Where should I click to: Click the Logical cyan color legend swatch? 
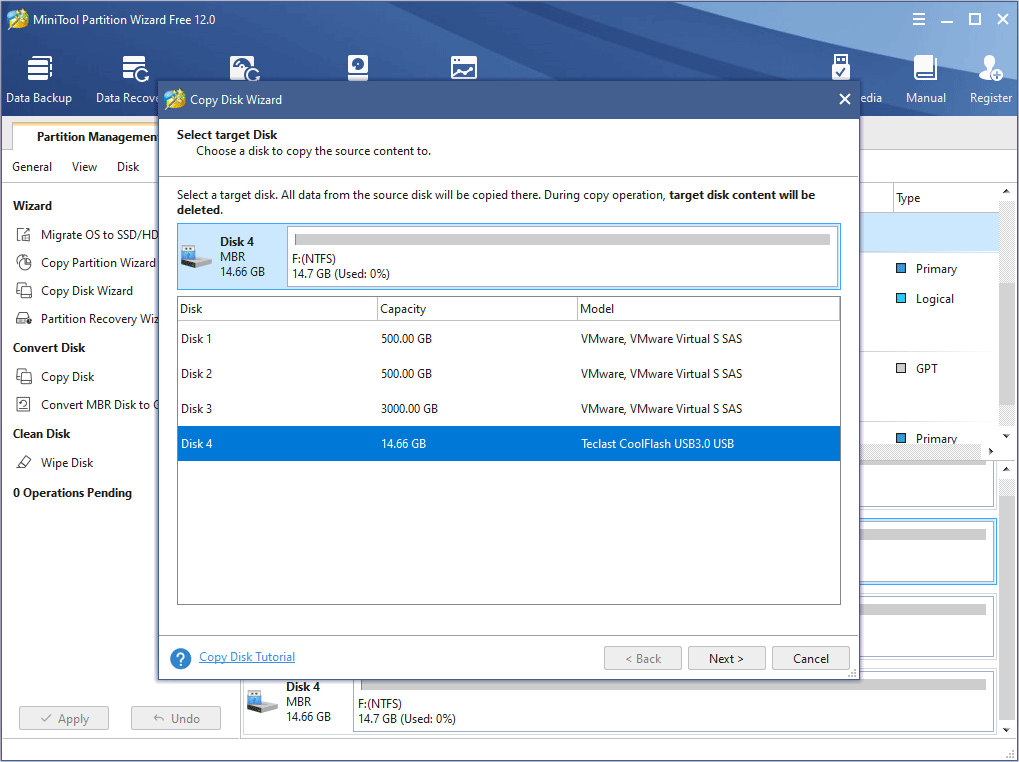coord(901,298)
